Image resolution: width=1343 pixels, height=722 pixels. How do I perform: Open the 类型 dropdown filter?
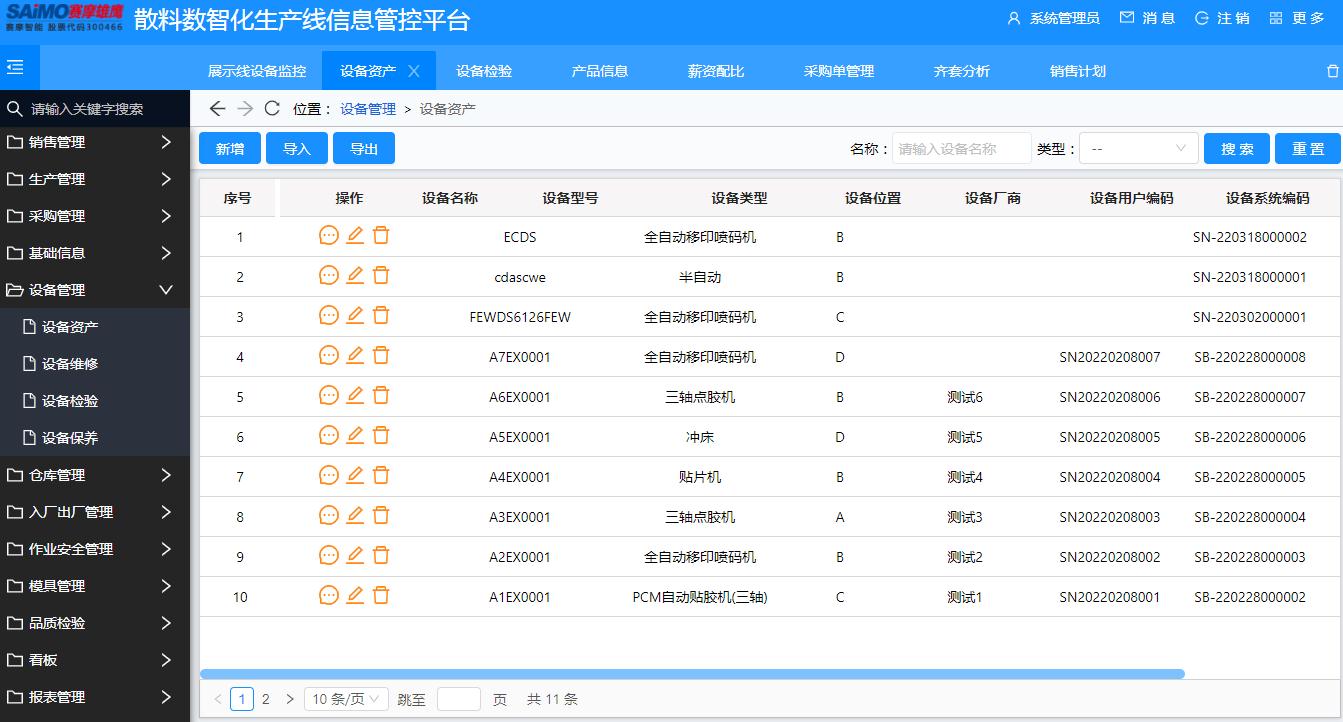coord(1138,147)
